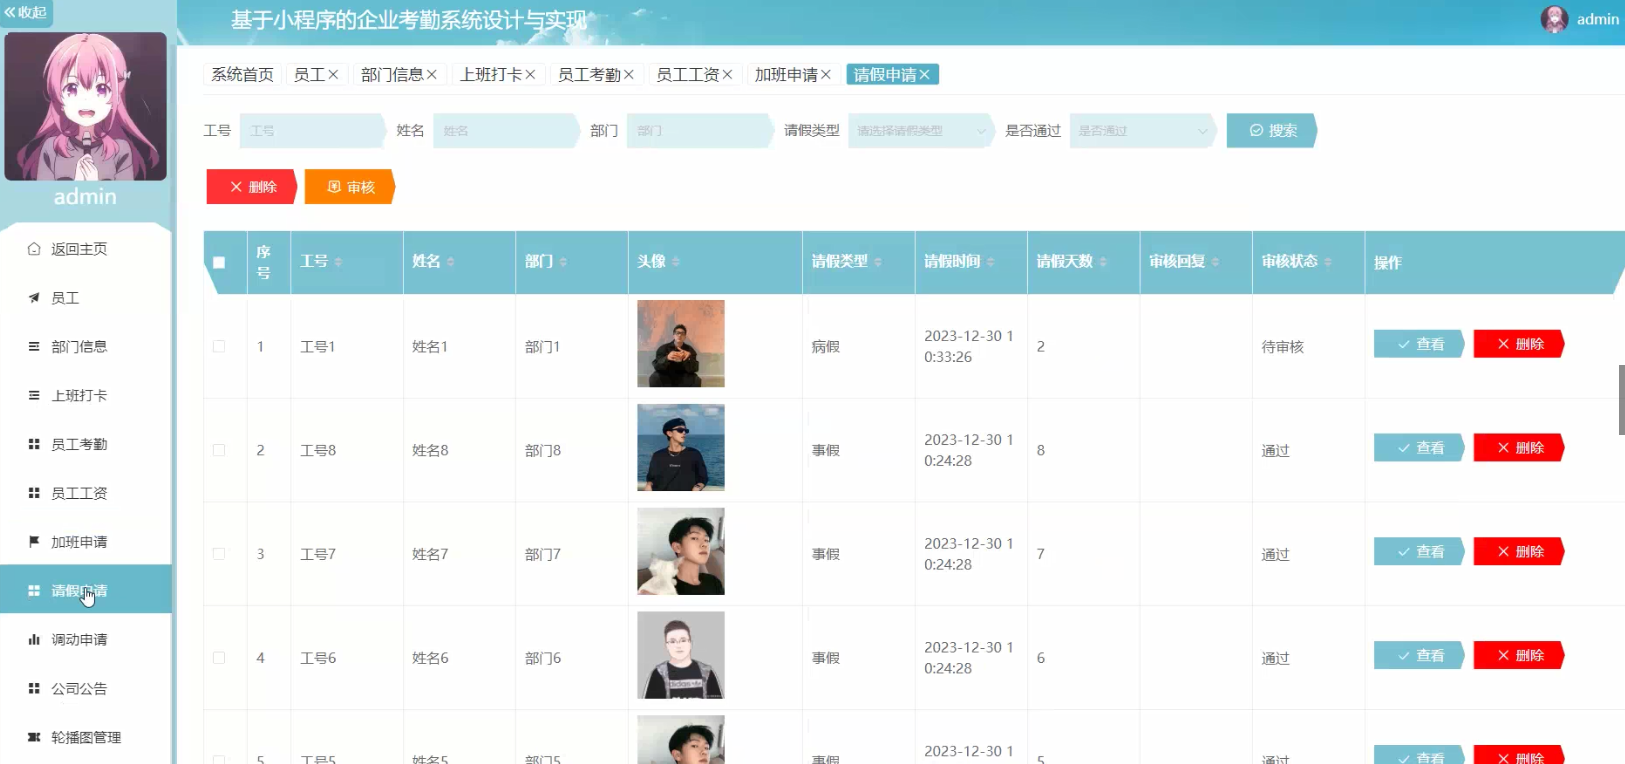Click 查看 for 姓名1 row
This screenshot has width=1625, height=764.
(1420, 344)
